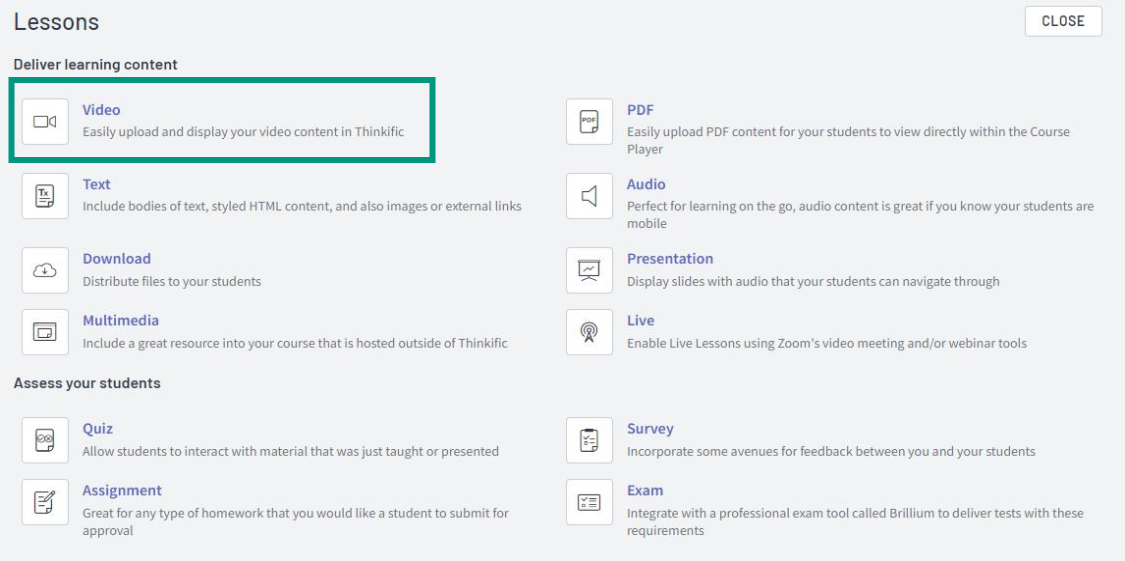Open the Quiz title link
1125x561 pixels.
(98, 428)
